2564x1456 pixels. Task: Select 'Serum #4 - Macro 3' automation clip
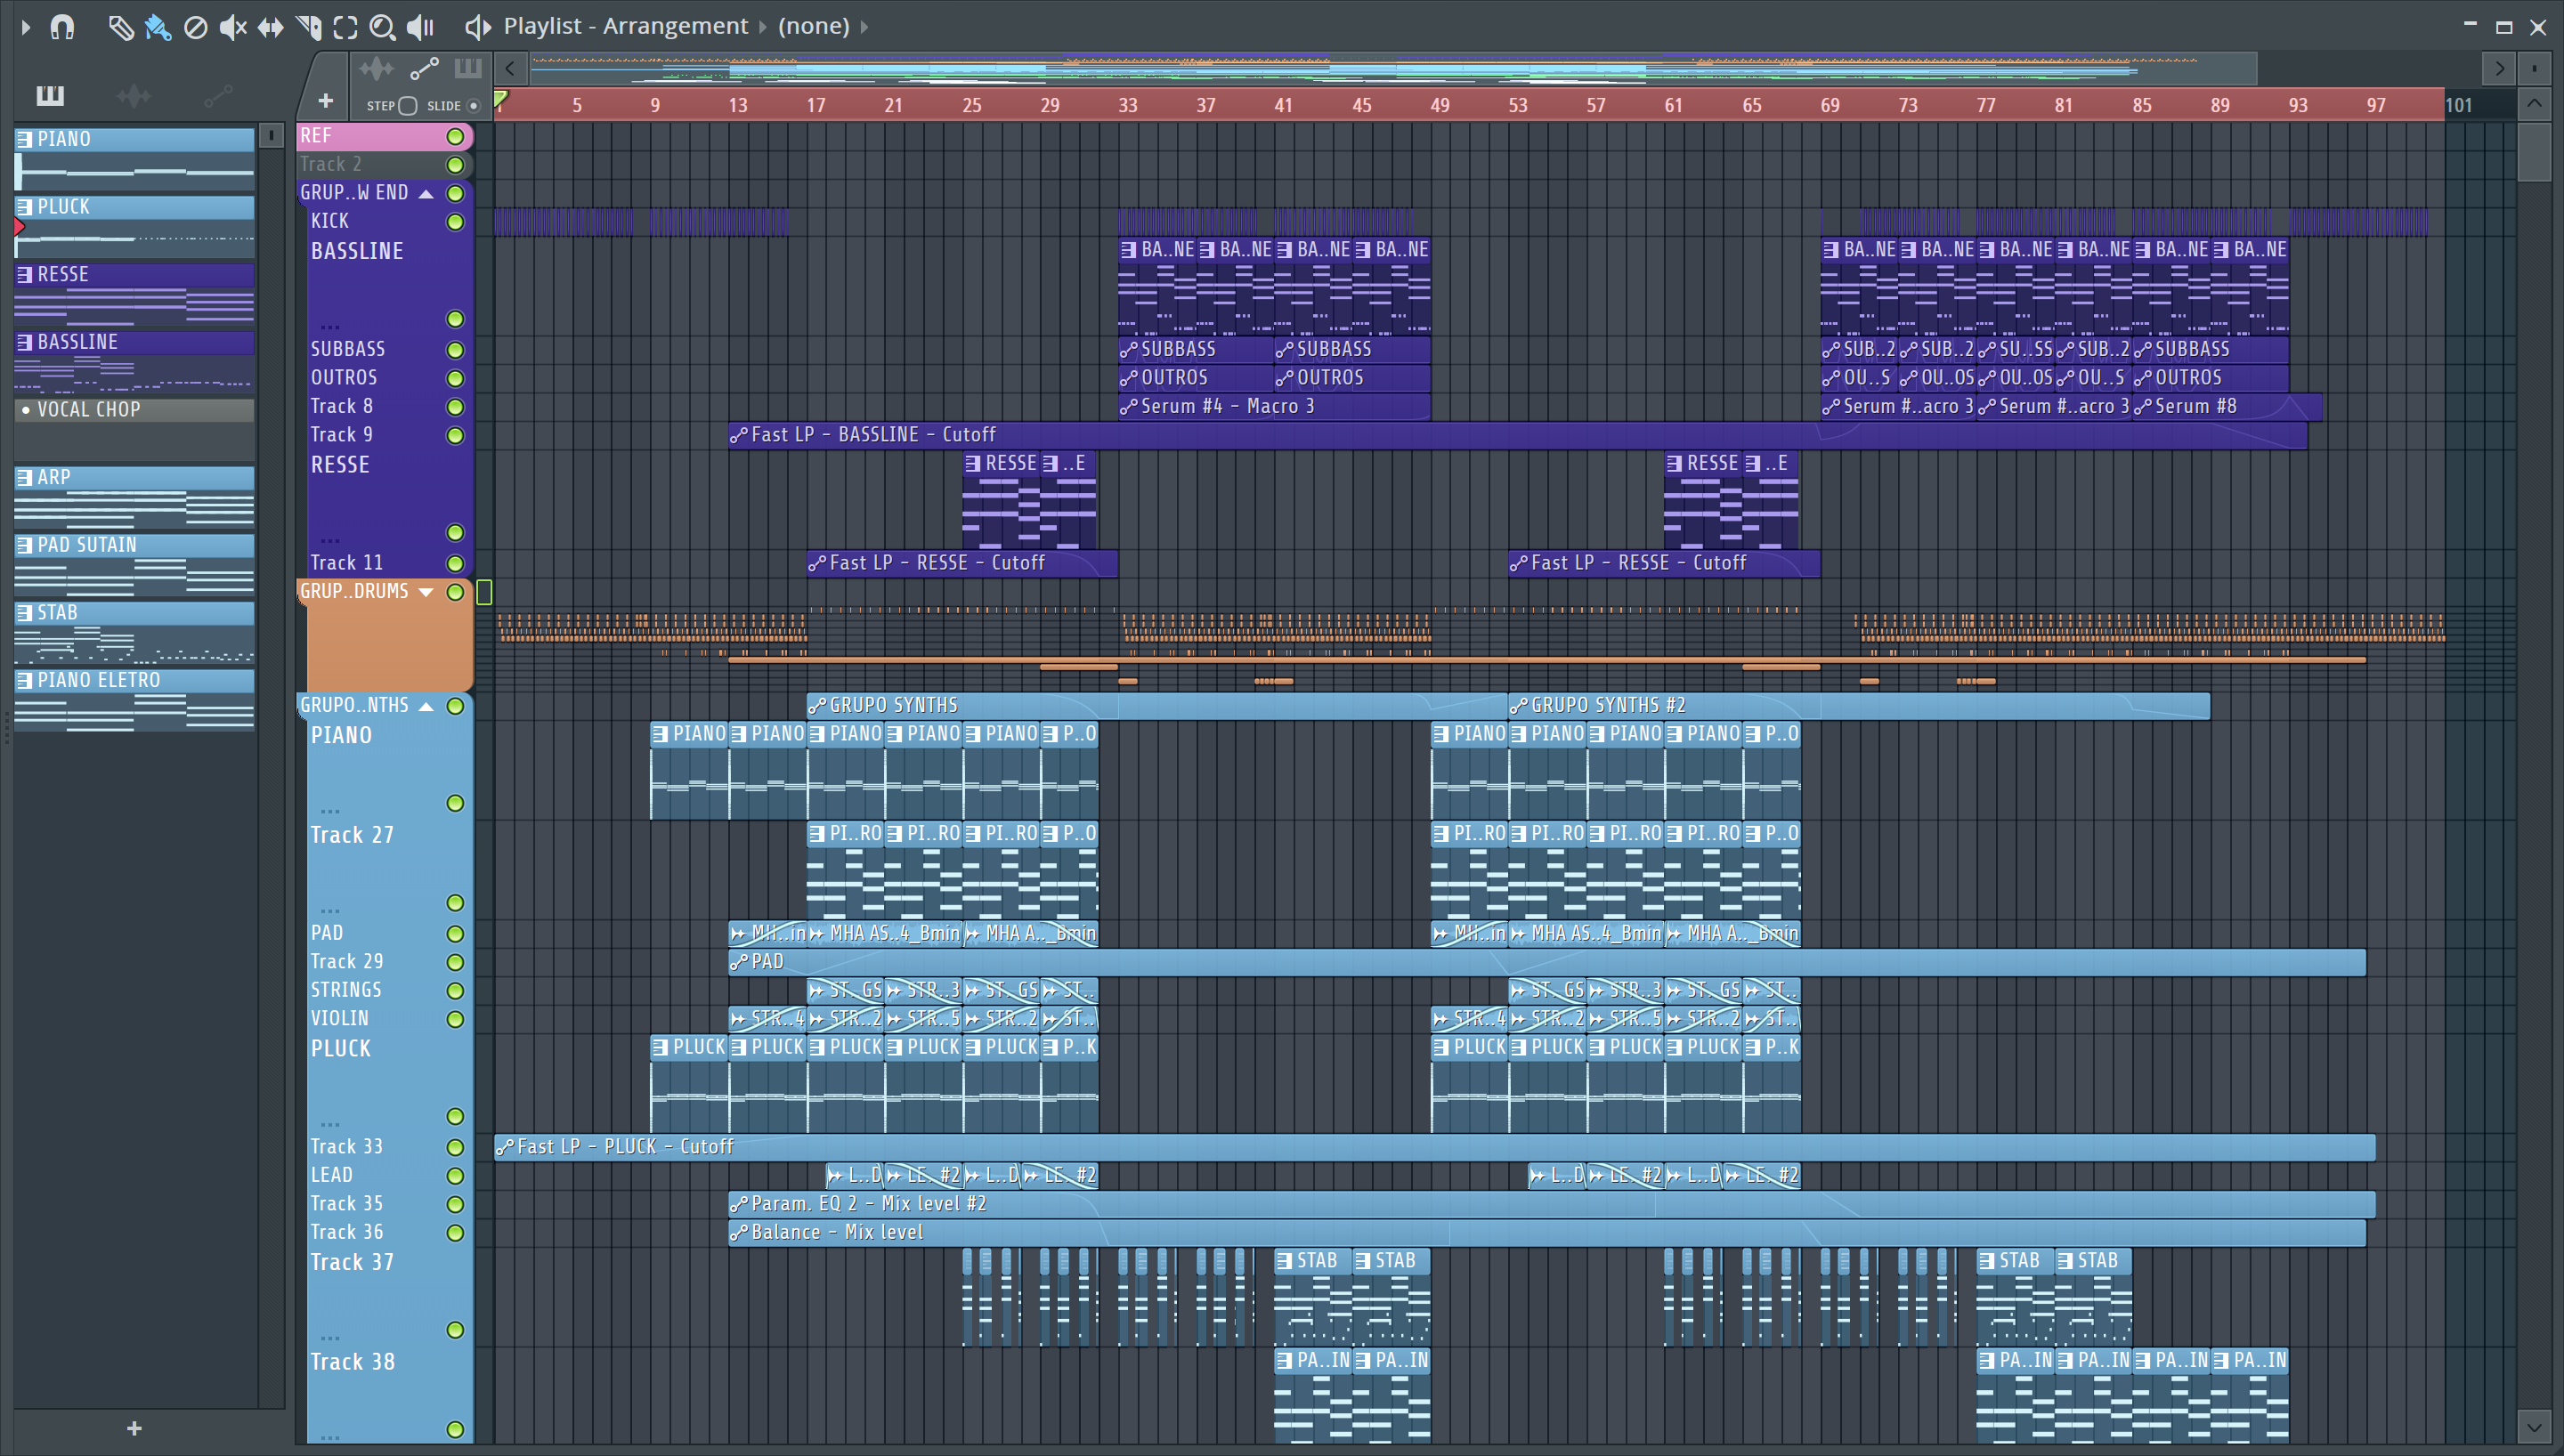tap(1274, 407)
